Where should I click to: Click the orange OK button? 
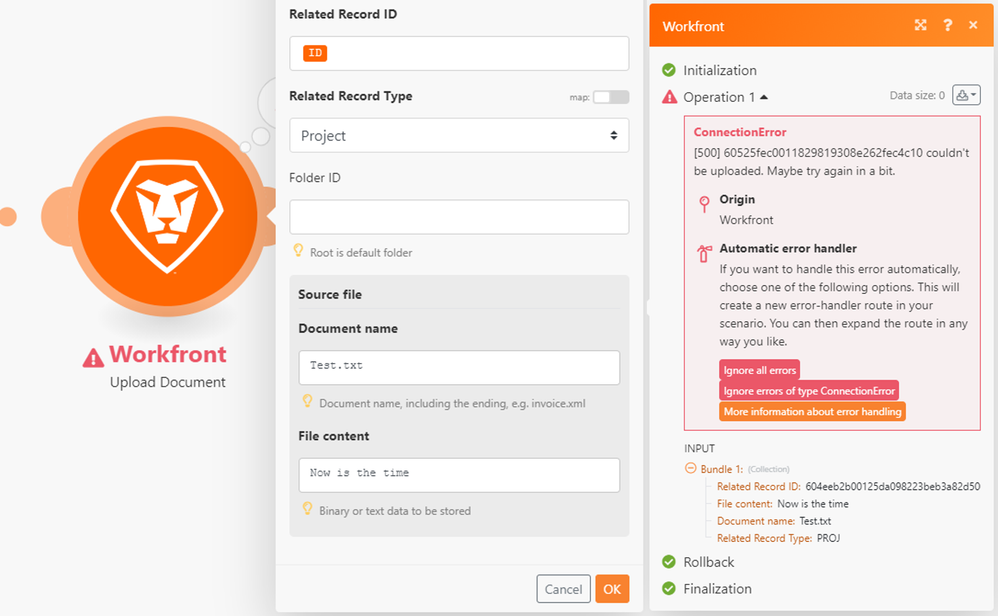(x=612, y=589)
